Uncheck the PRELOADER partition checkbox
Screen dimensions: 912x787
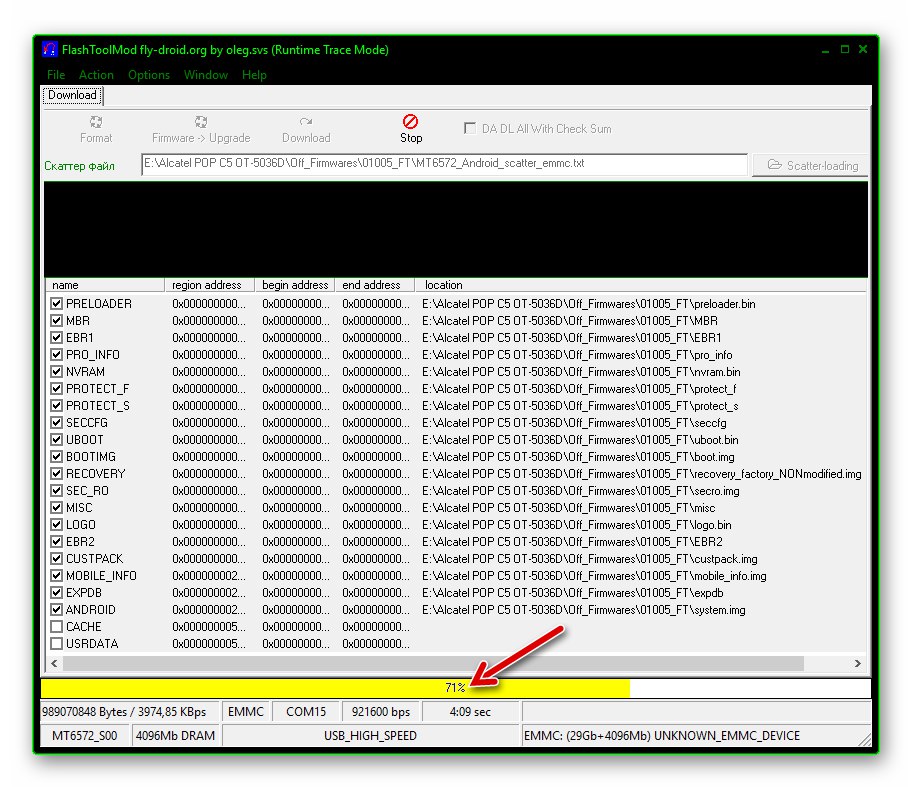tap(57, 304)
